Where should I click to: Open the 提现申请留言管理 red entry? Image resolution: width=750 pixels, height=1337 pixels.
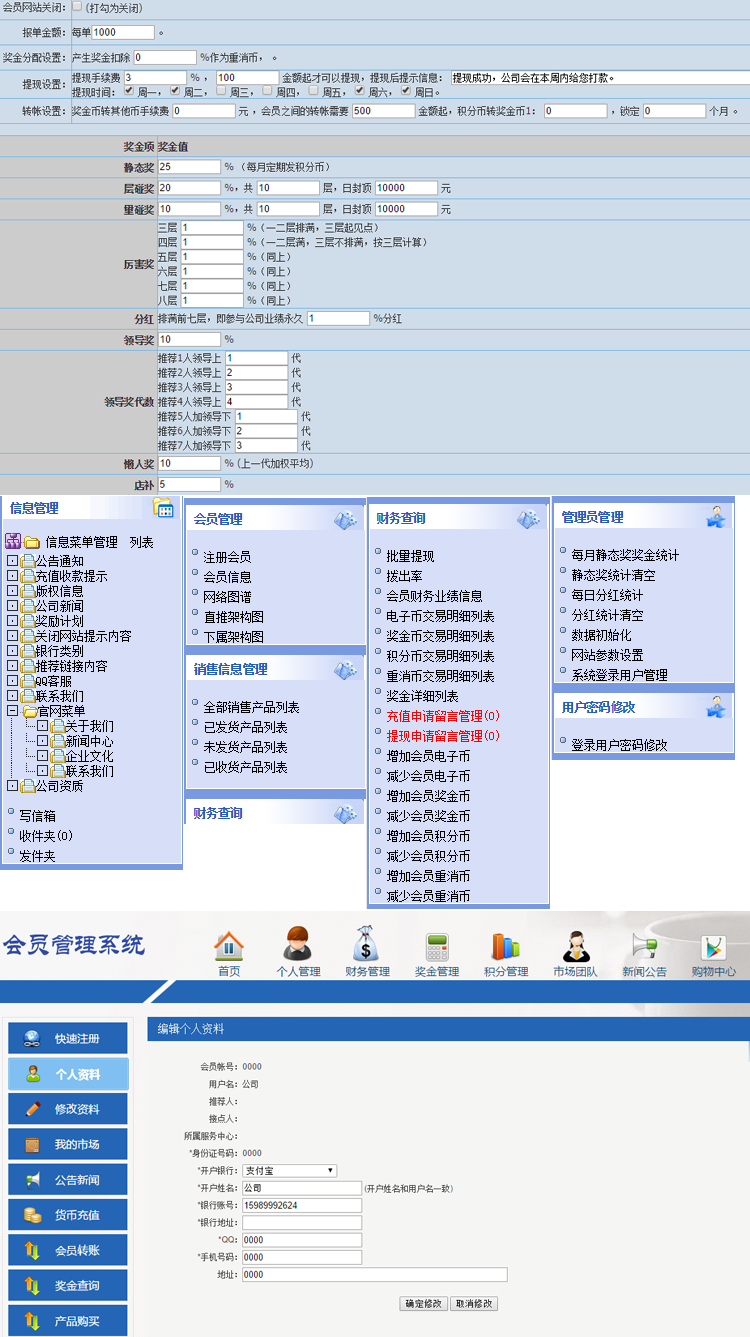(x=443, y=736)
